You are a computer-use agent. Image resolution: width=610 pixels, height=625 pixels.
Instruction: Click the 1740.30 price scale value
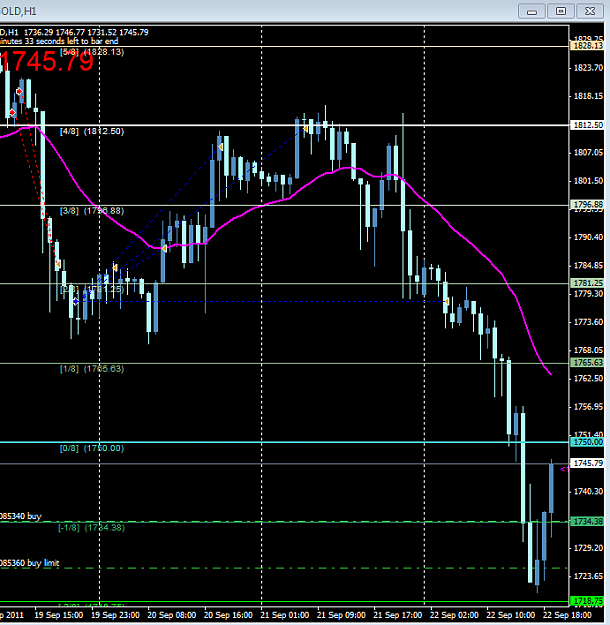tap(588, 491)
